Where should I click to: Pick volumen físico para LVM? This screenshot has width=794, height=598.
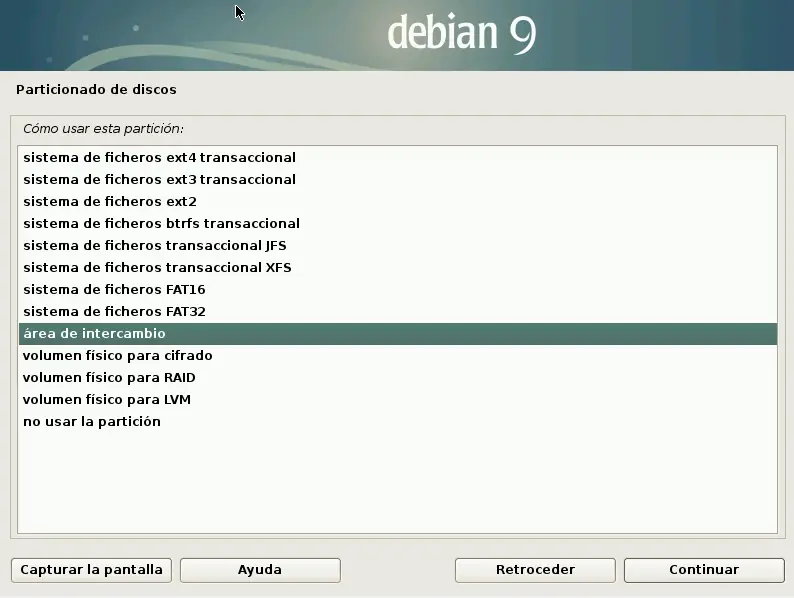(398, 400)
